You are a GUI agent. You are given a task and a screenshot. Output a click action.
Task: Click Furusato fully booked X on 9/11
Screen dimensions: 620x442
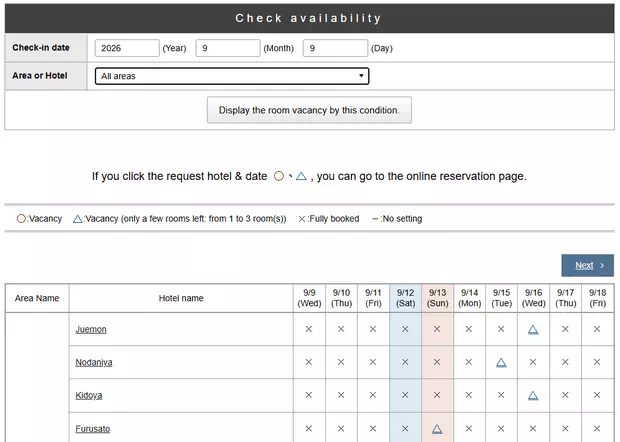373,428
